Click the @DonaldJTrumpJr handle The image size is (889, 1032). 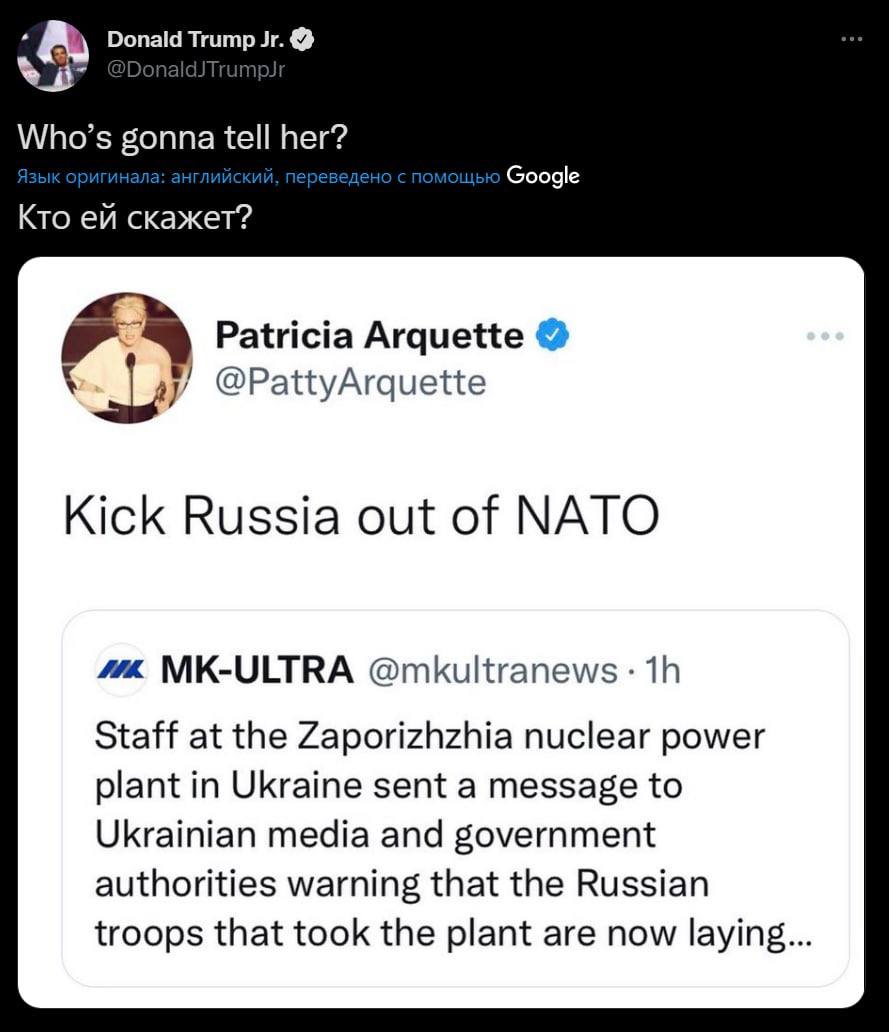point(195,69)
